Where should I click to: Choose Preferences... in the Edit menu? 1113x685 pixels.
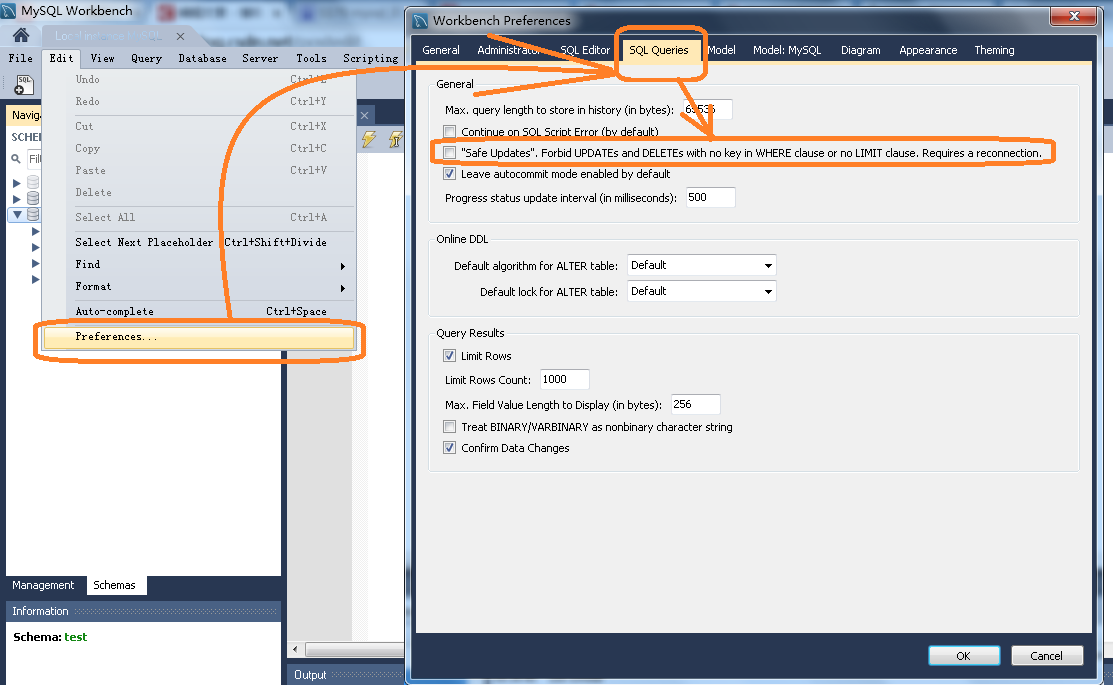(116, 337)
